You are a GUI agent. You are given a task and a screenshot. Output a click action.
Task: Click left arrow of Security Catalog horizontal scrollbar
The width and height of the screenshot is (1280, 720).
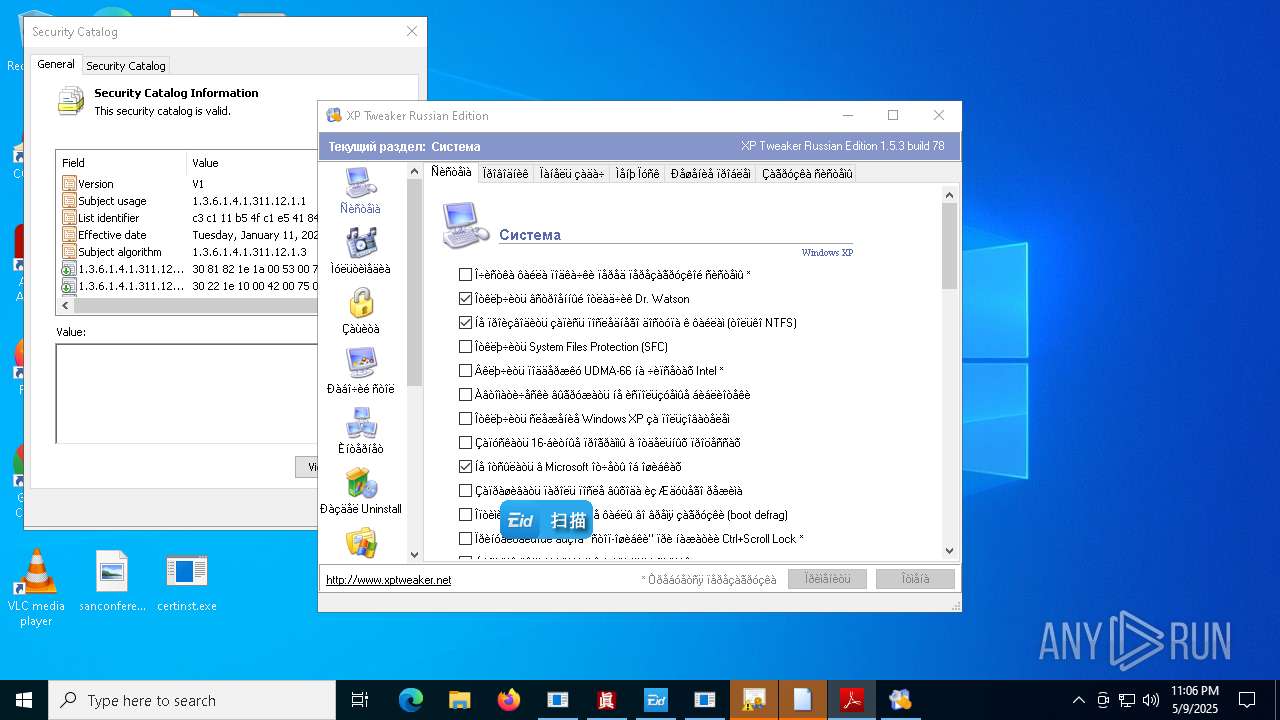(x=64, y=304)
